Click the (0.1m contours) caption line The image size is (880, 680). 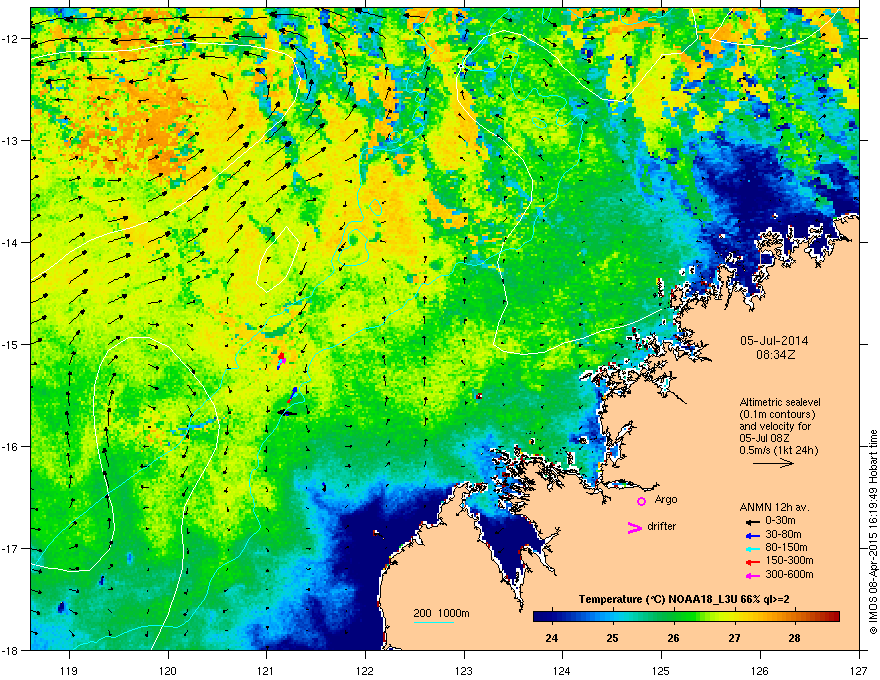coord(777,415)
